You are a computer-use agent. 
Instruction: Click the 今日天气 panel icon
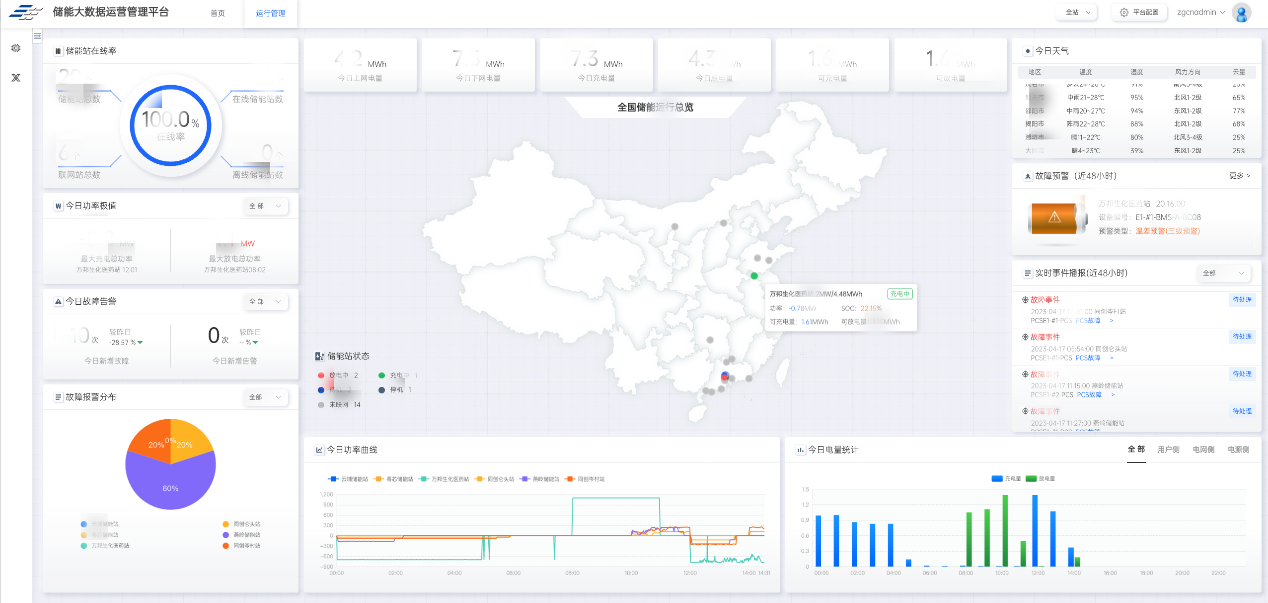[1027, 52]
